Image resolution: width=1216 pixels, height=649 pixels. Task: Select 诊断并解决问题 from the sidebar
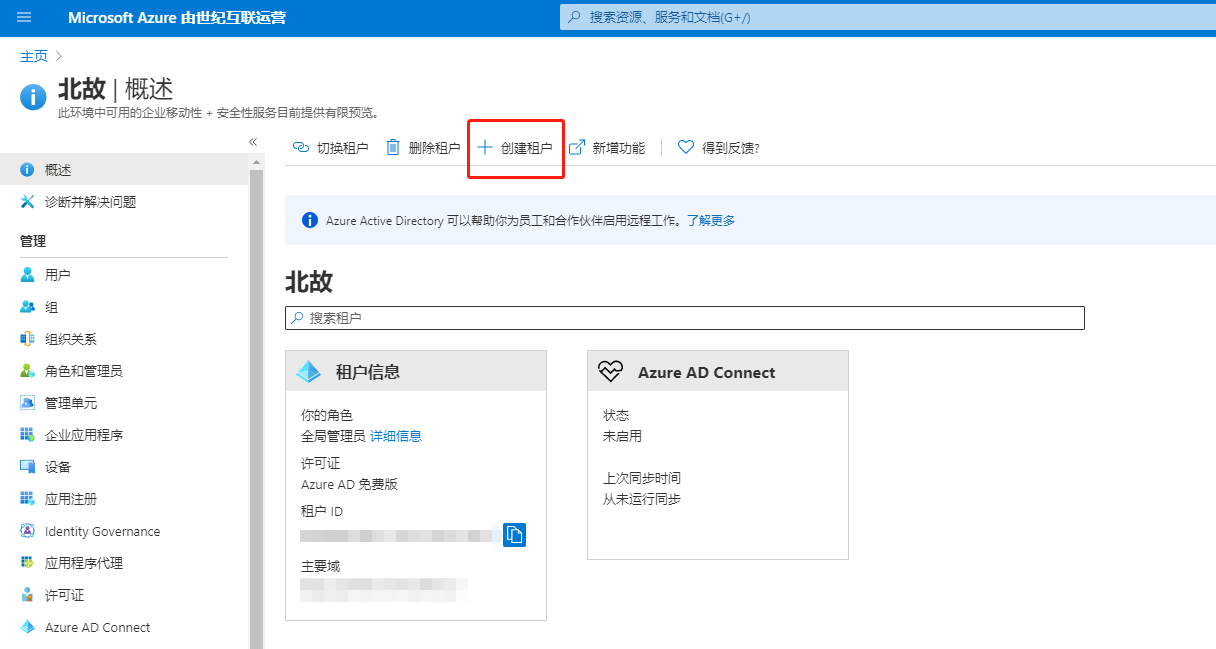[90, 202]
